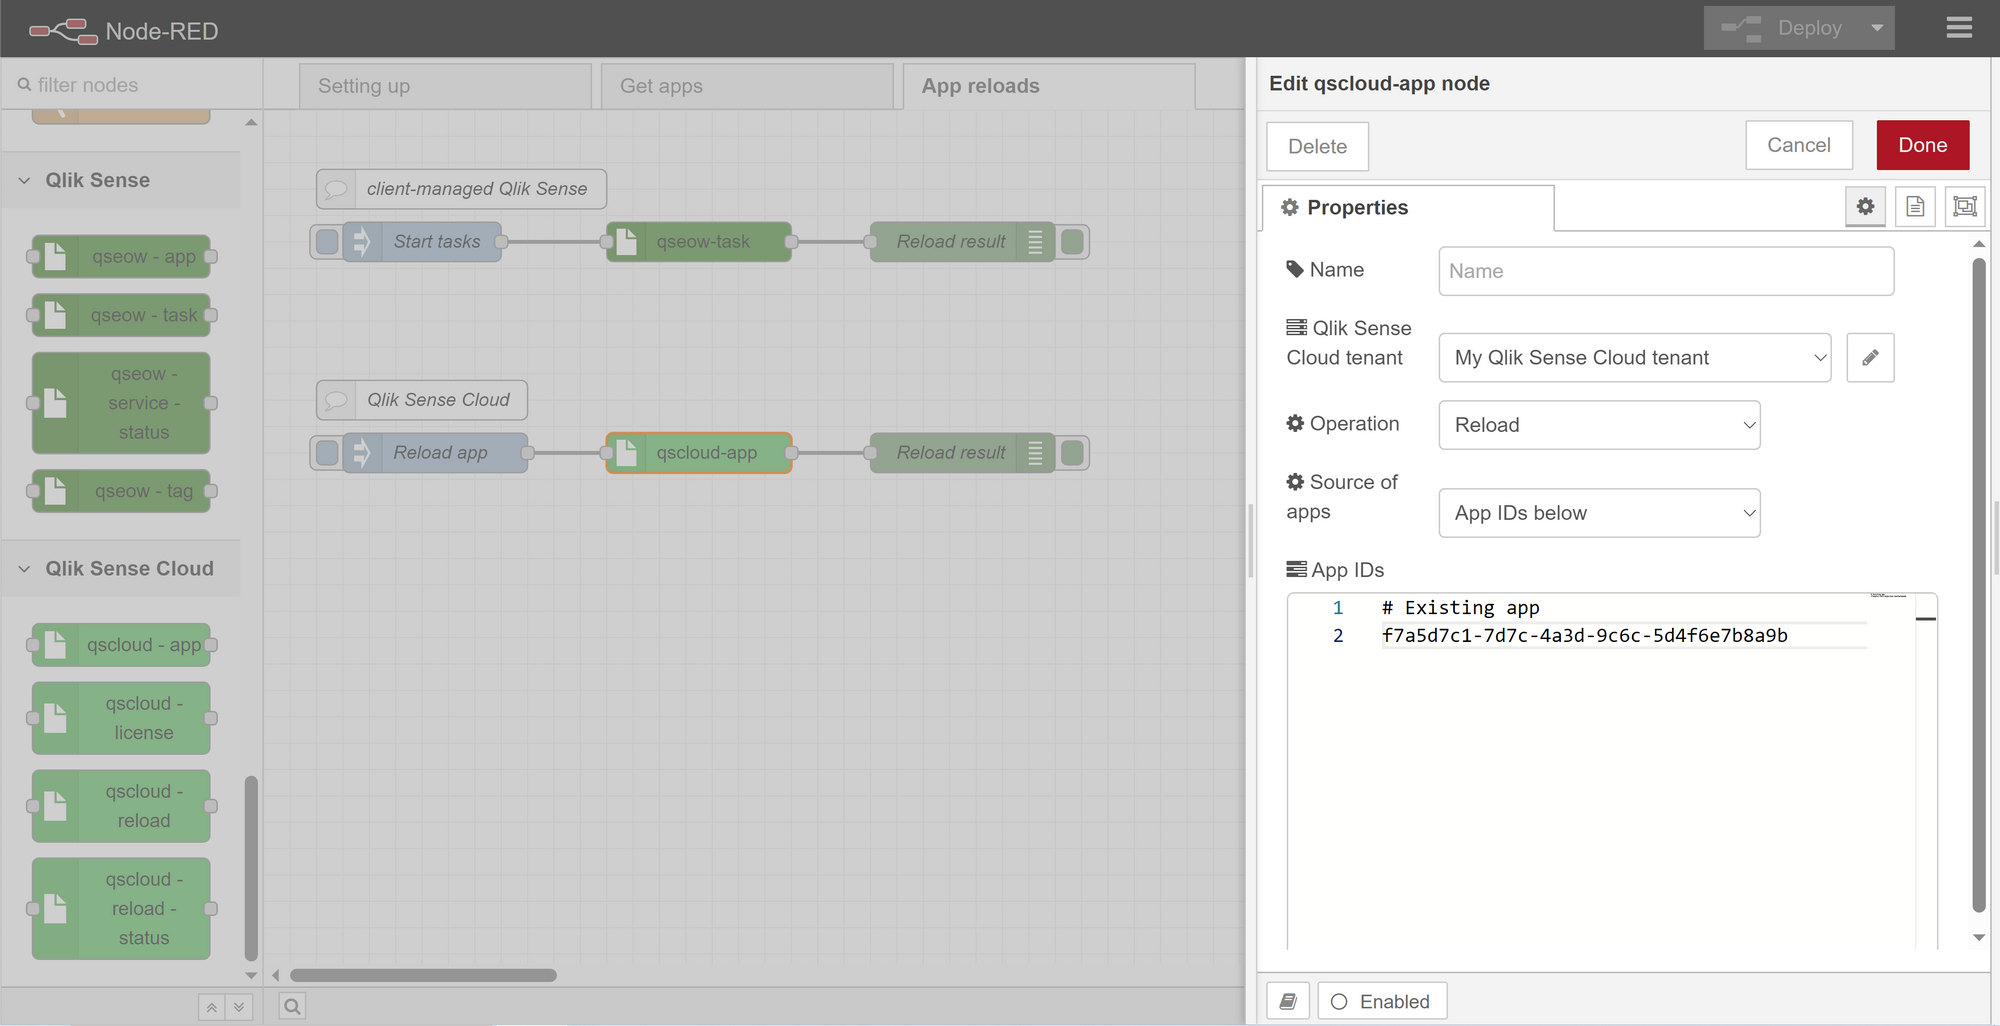Image resolution: width=2000 pixels, height=1026 pixels.
Task: Open the workspace search magnifier icon
Action: click(292, 1007)
